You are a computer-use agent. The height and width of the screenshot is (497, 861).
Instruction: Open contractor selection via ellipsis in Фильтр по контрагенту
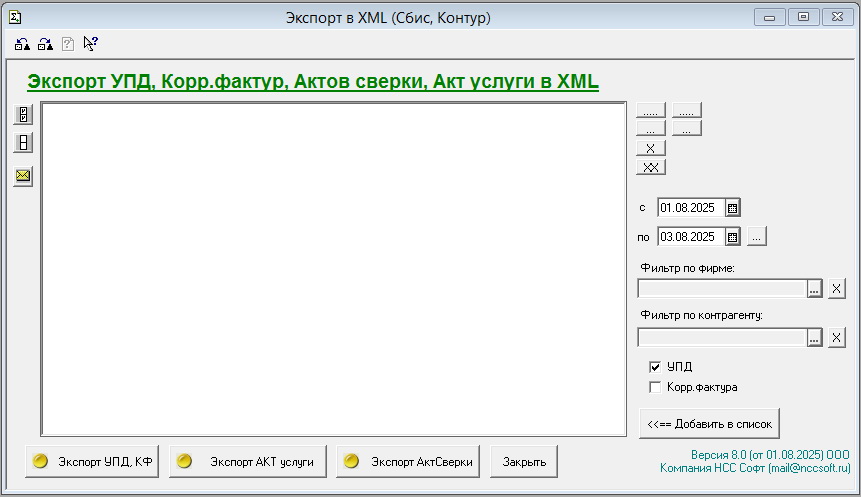(x=814, y=338)
